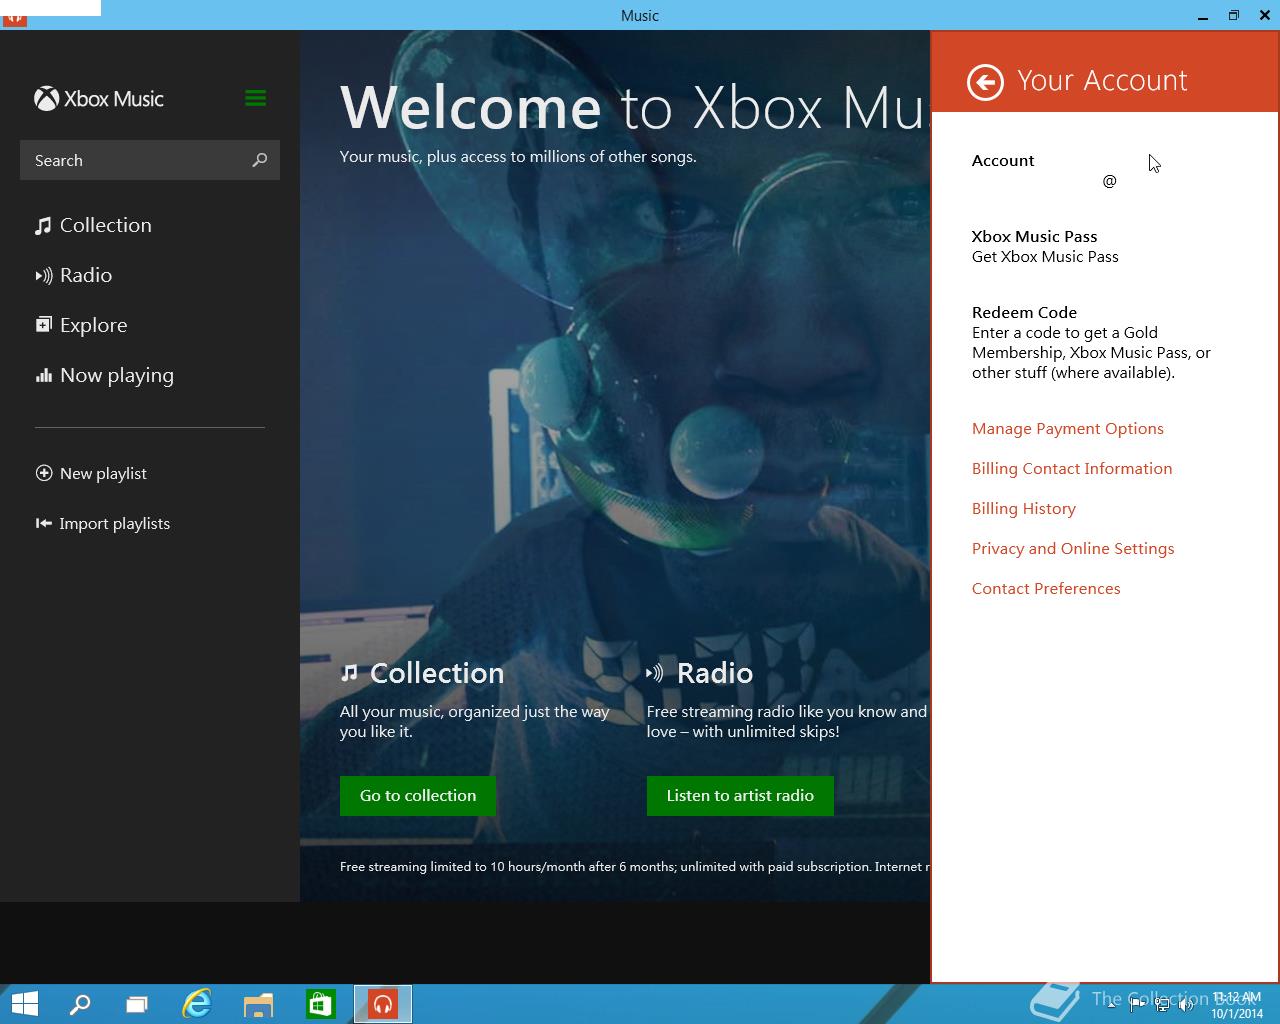Image resolution: width=1280 pixels, height=1024 pixels.
Task: Open Billing History link
Action: [x=1024, y=509]
